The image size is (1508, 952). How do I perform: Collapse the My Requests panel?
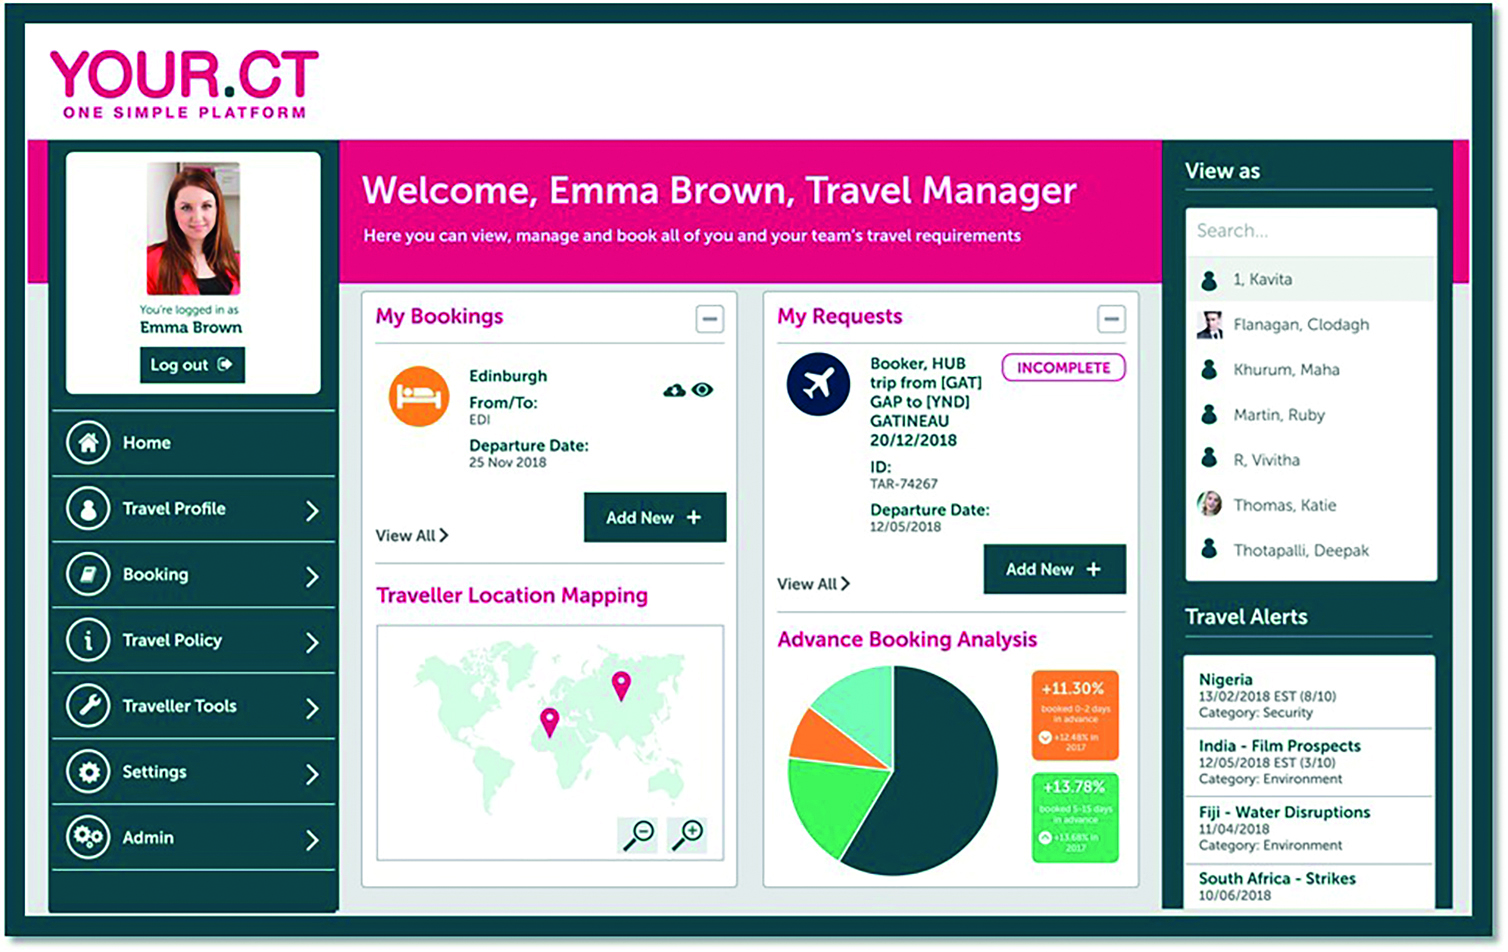(1110, 319)
